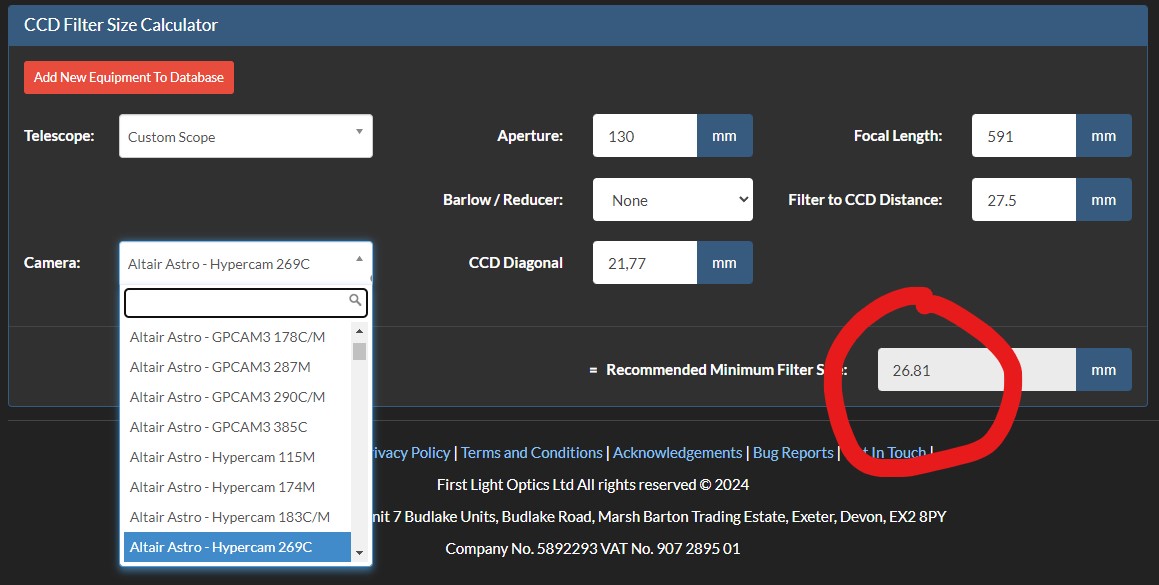Open the Barlow / Reducer dropdown
Viewport: 1159px width, 585px height.
coord(672,200)
